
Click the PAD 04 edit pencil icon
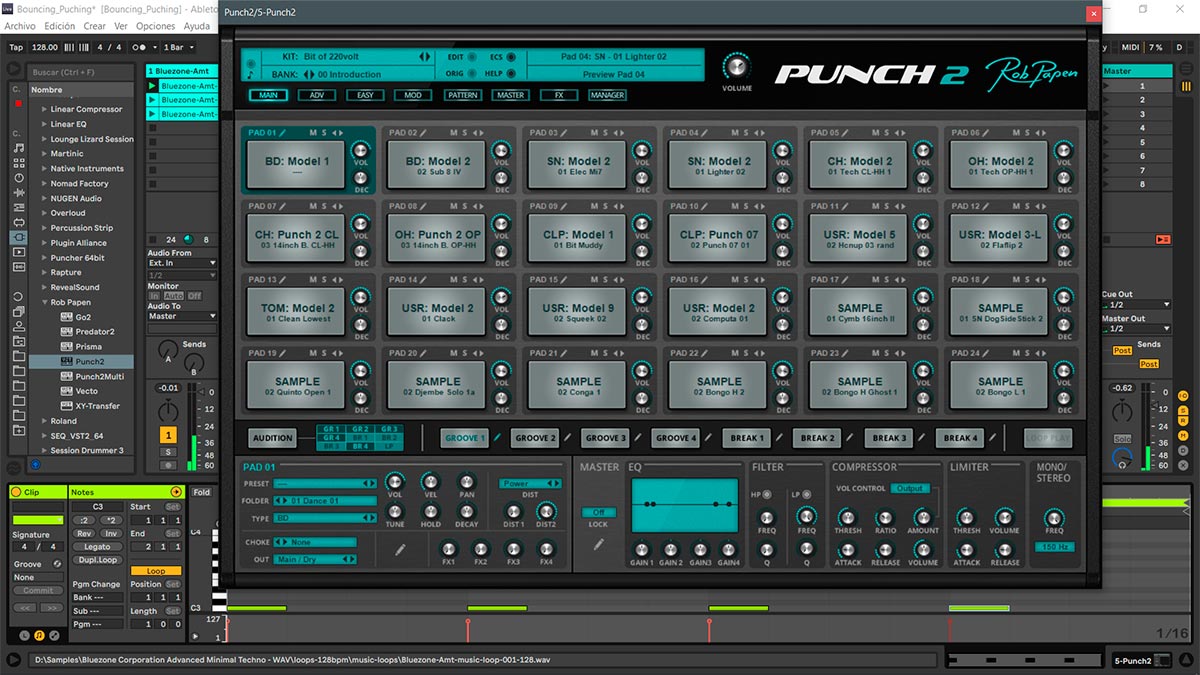pyautogui.click(x=706, y=132)
